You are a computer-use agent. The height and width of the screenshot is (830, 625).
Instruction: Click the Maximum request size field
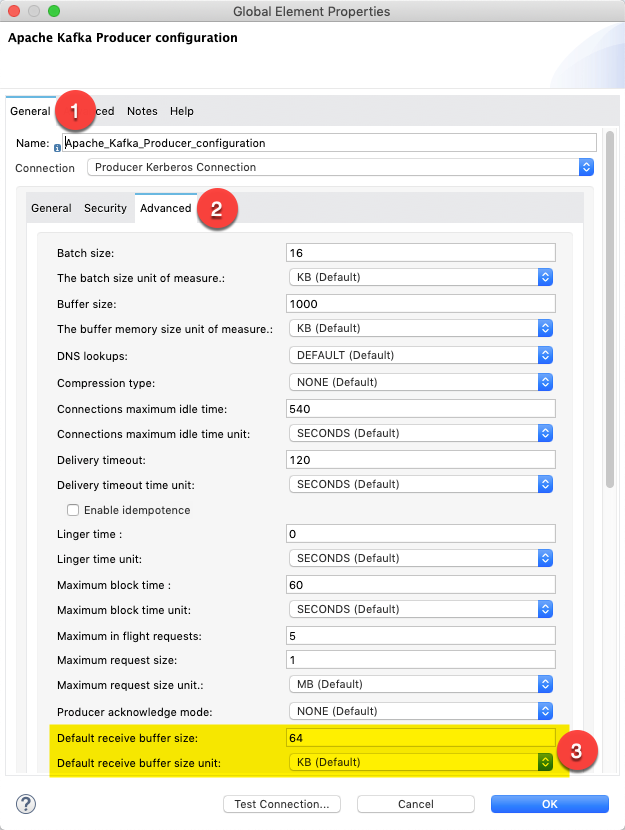(421, 660)
